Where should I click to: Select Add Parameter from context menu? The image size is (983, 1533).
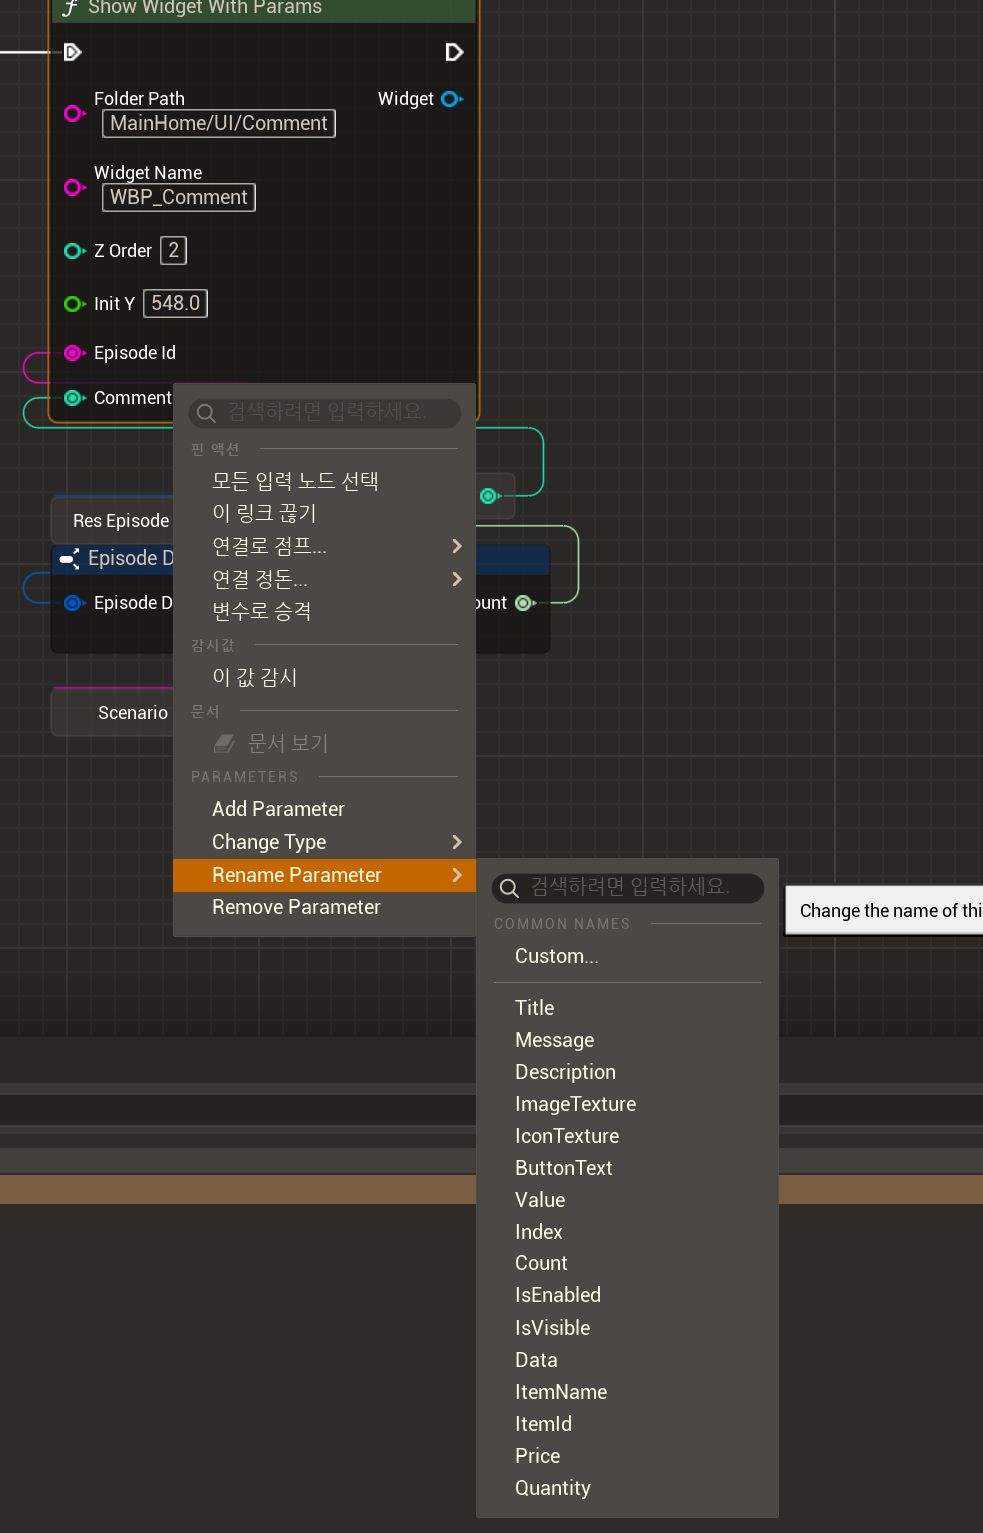tap(278, 809)
